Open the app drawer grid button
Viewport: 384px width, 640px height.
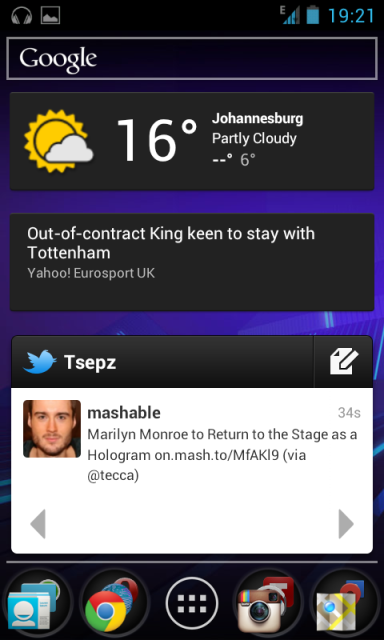pos(192,603)
